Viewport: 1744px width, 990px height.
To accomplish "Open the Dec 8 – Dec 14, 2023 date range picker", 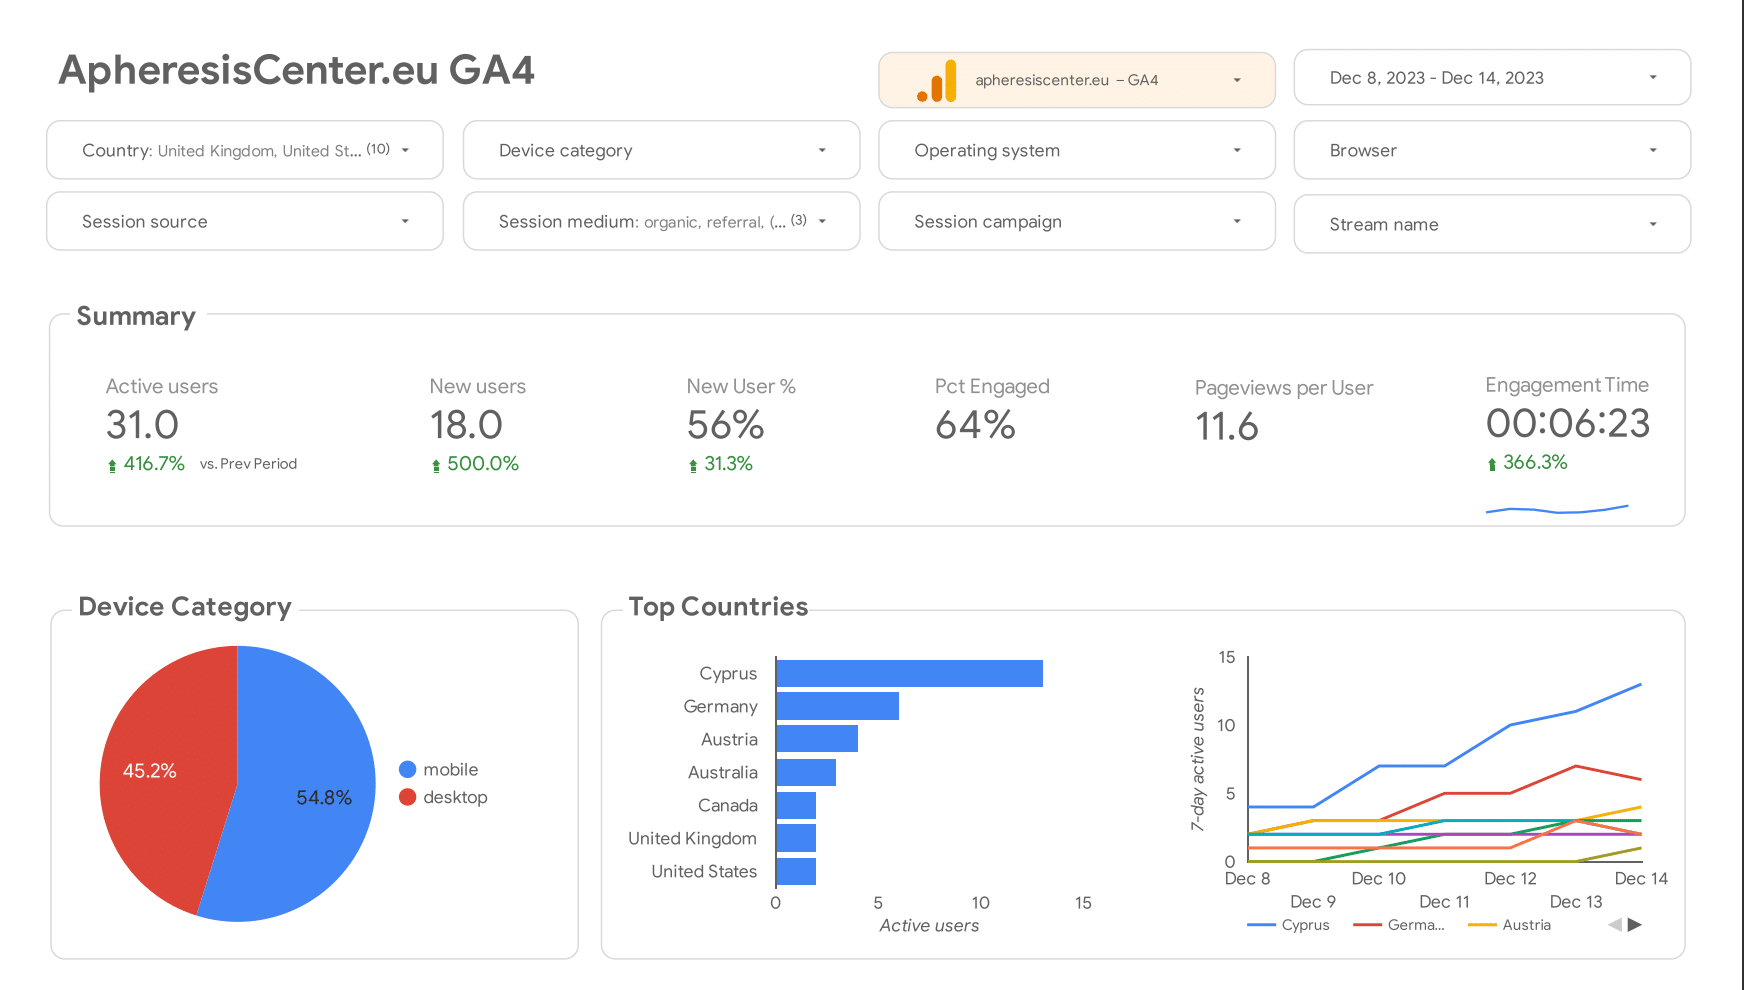I will [x=1492, y=78].
